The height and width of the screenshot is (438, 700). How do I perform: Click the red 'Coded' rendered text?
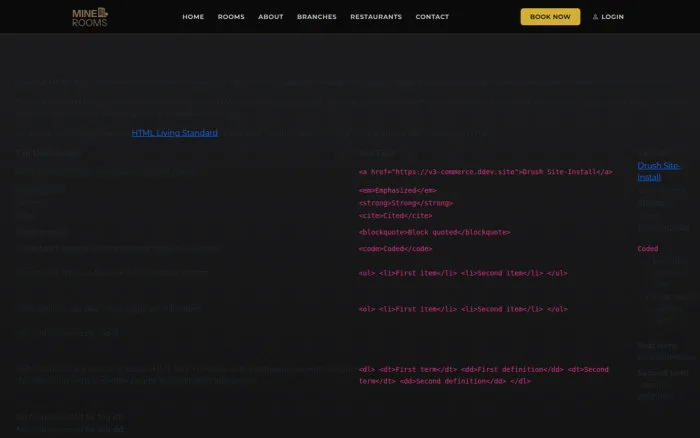(647, 249)
